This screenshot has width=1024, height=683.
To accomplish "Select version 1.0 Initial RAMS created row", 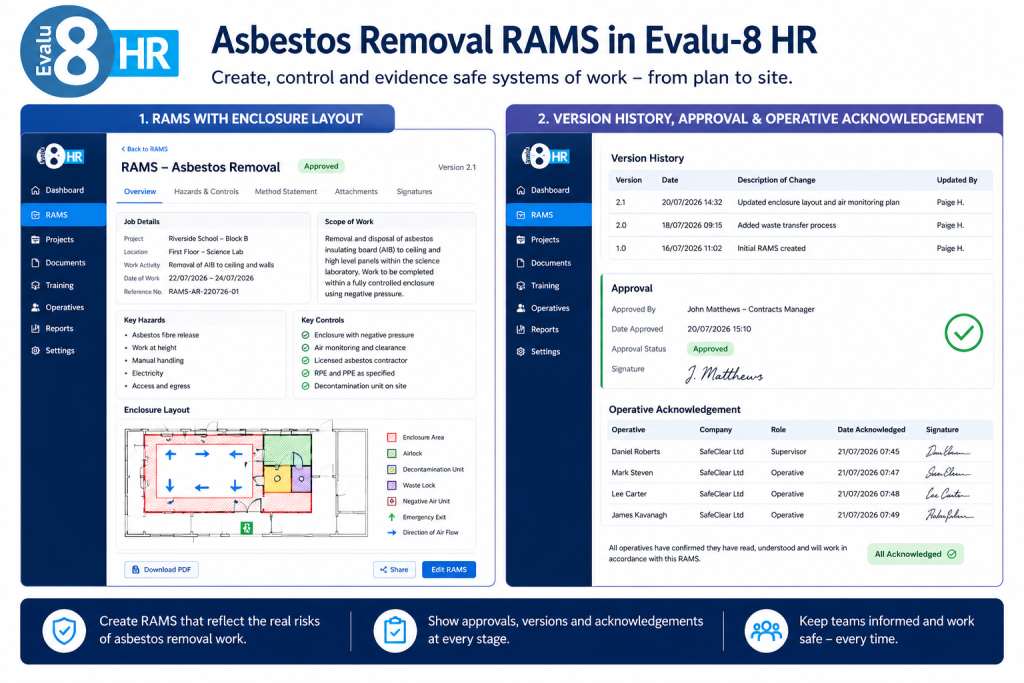I will [801, 248].
